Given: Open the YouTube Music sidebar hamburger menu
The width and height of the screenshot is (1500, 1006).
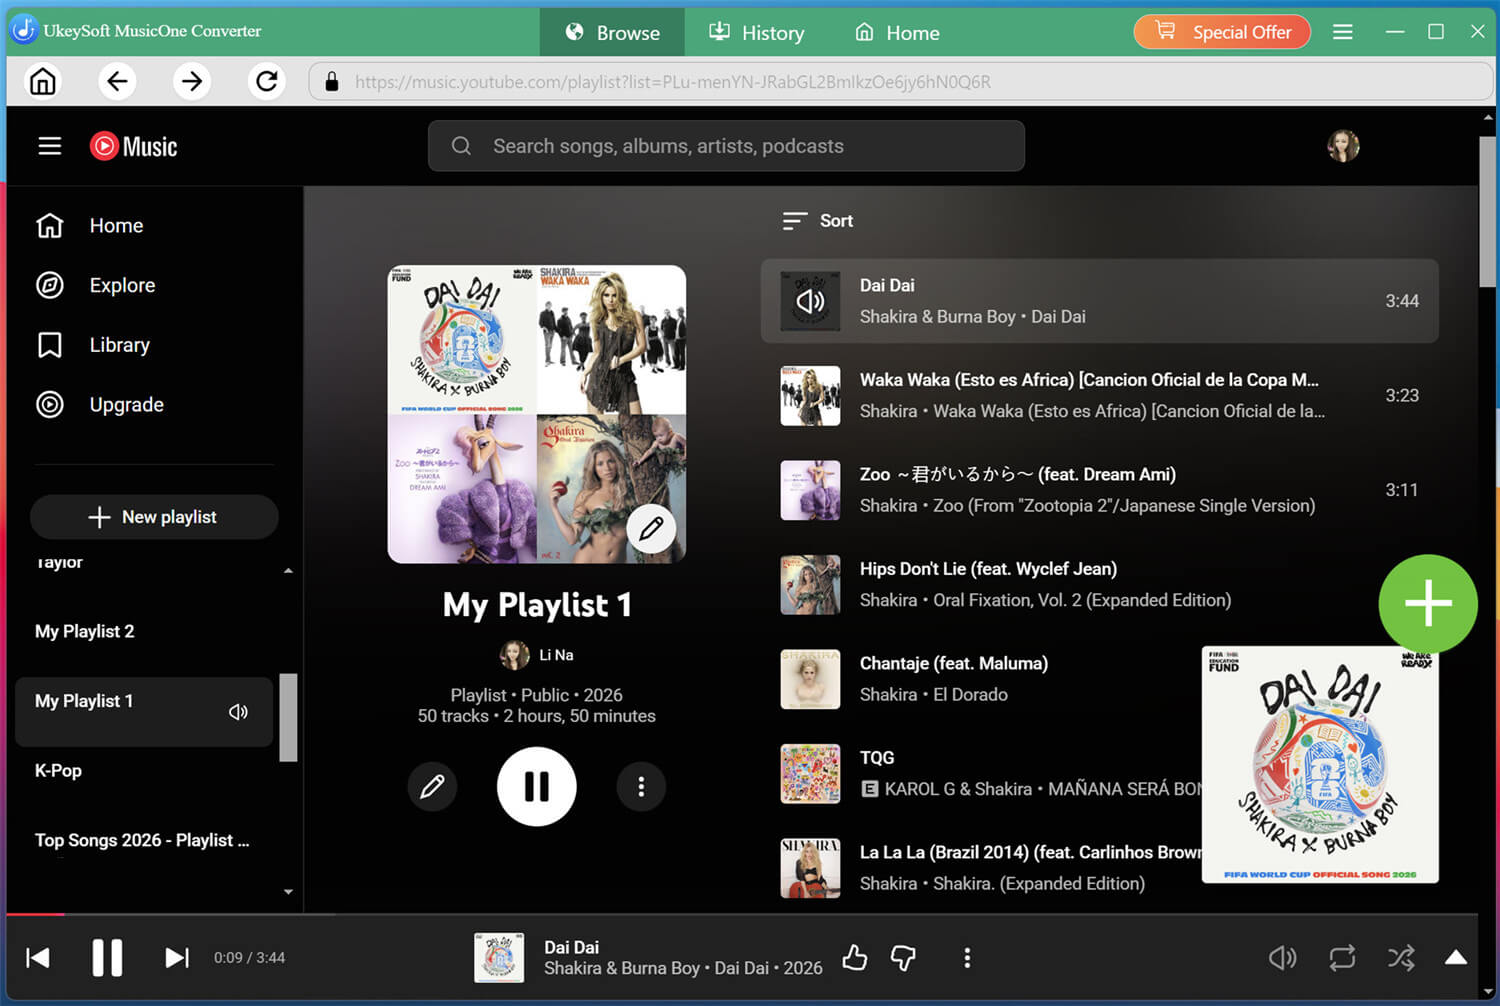Looking at the screenshot, I should point(50,146).
